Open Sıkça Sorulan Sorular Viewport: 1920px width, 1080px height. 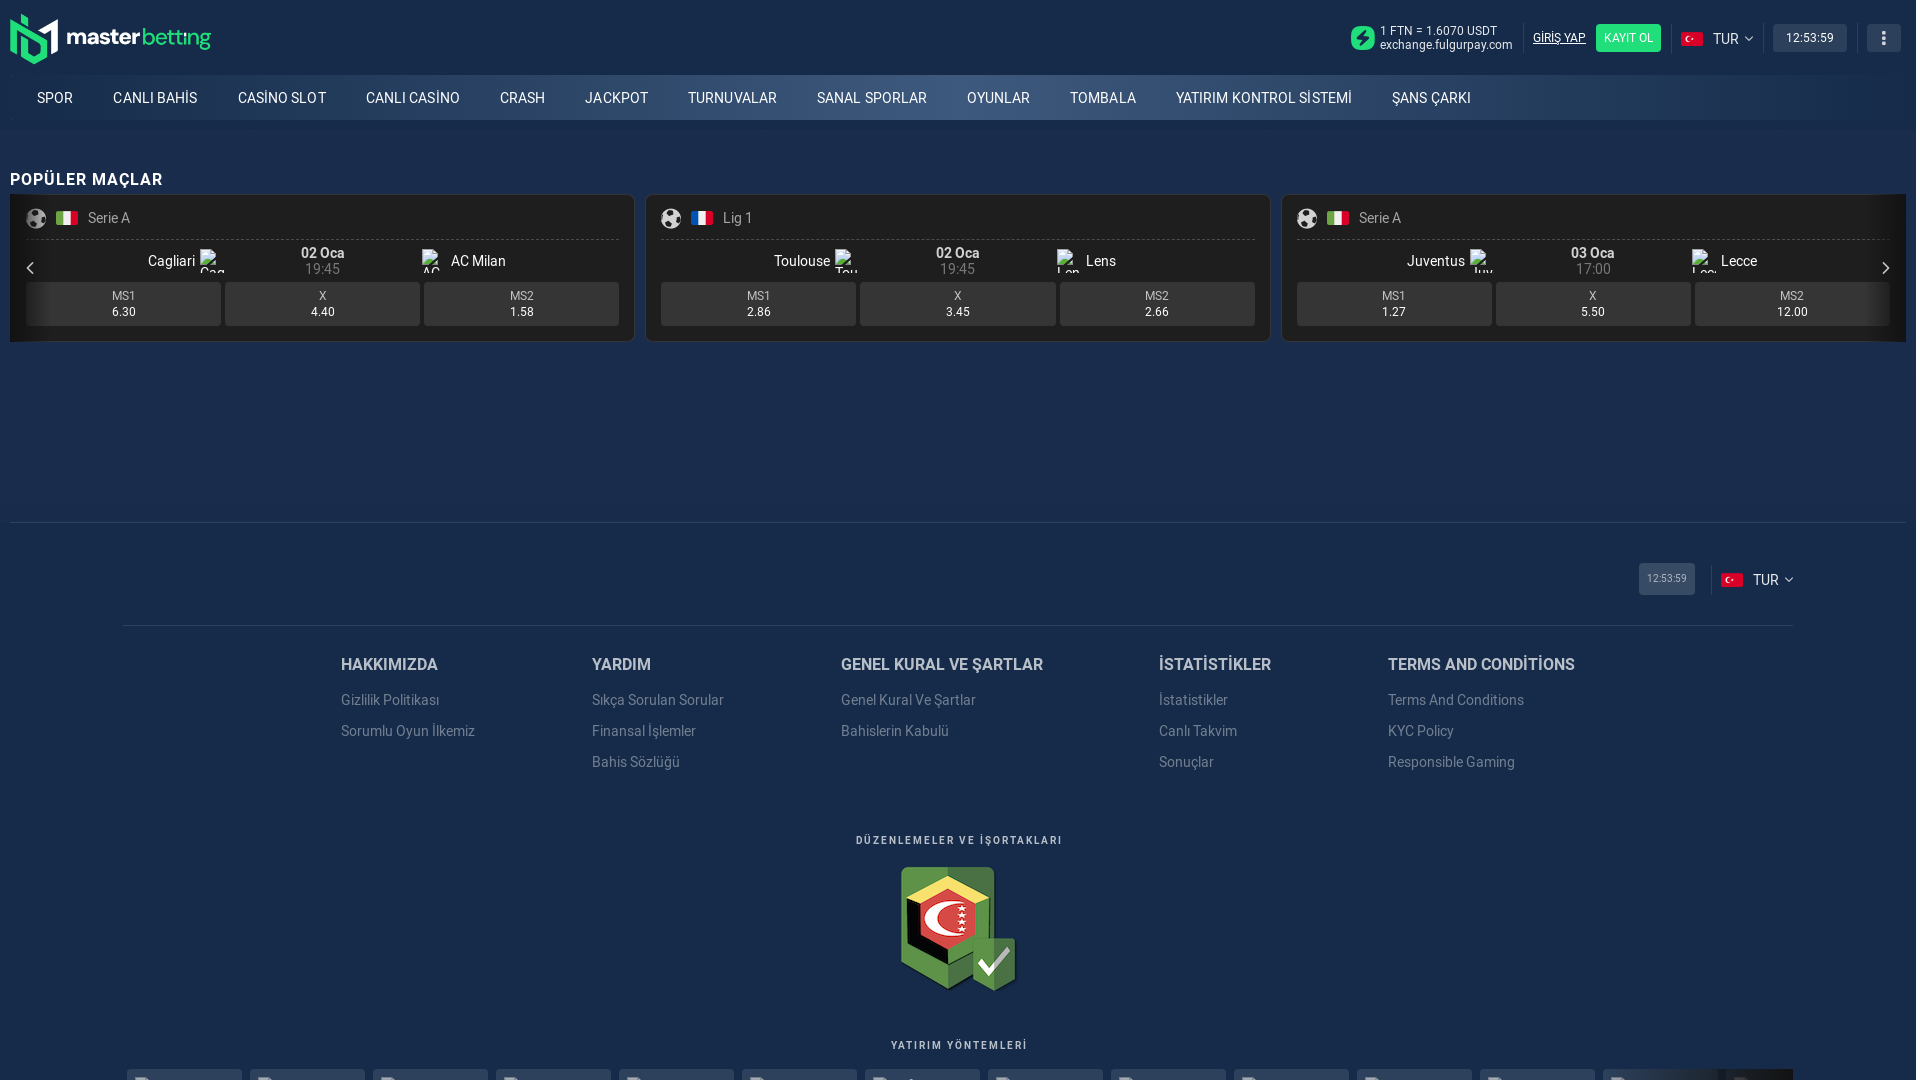click(x=658, y=700)
